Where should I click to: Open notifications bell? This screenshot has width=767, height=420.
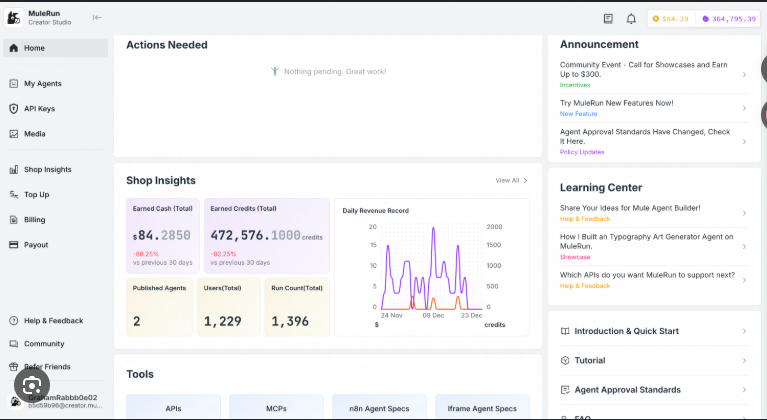[x=631, y=19]
